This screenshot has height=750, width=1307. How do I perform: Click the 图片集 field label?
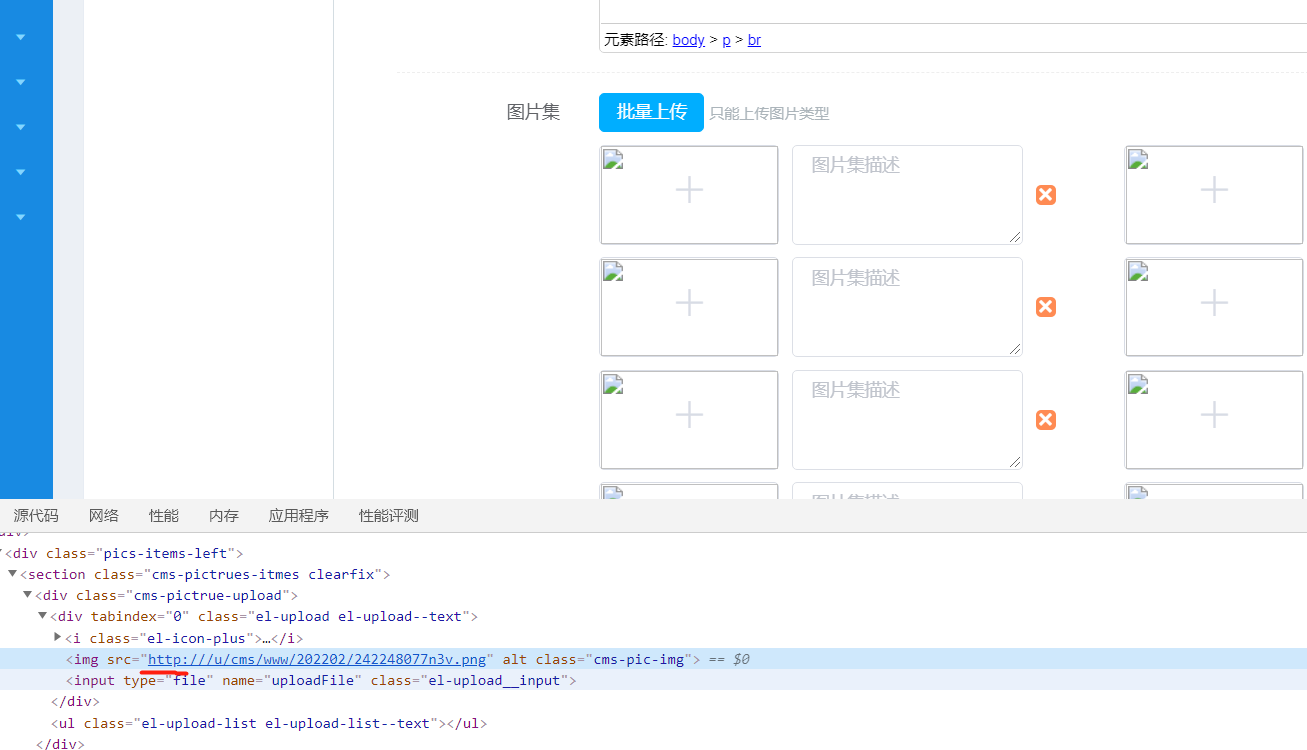[x=534, y=112]
